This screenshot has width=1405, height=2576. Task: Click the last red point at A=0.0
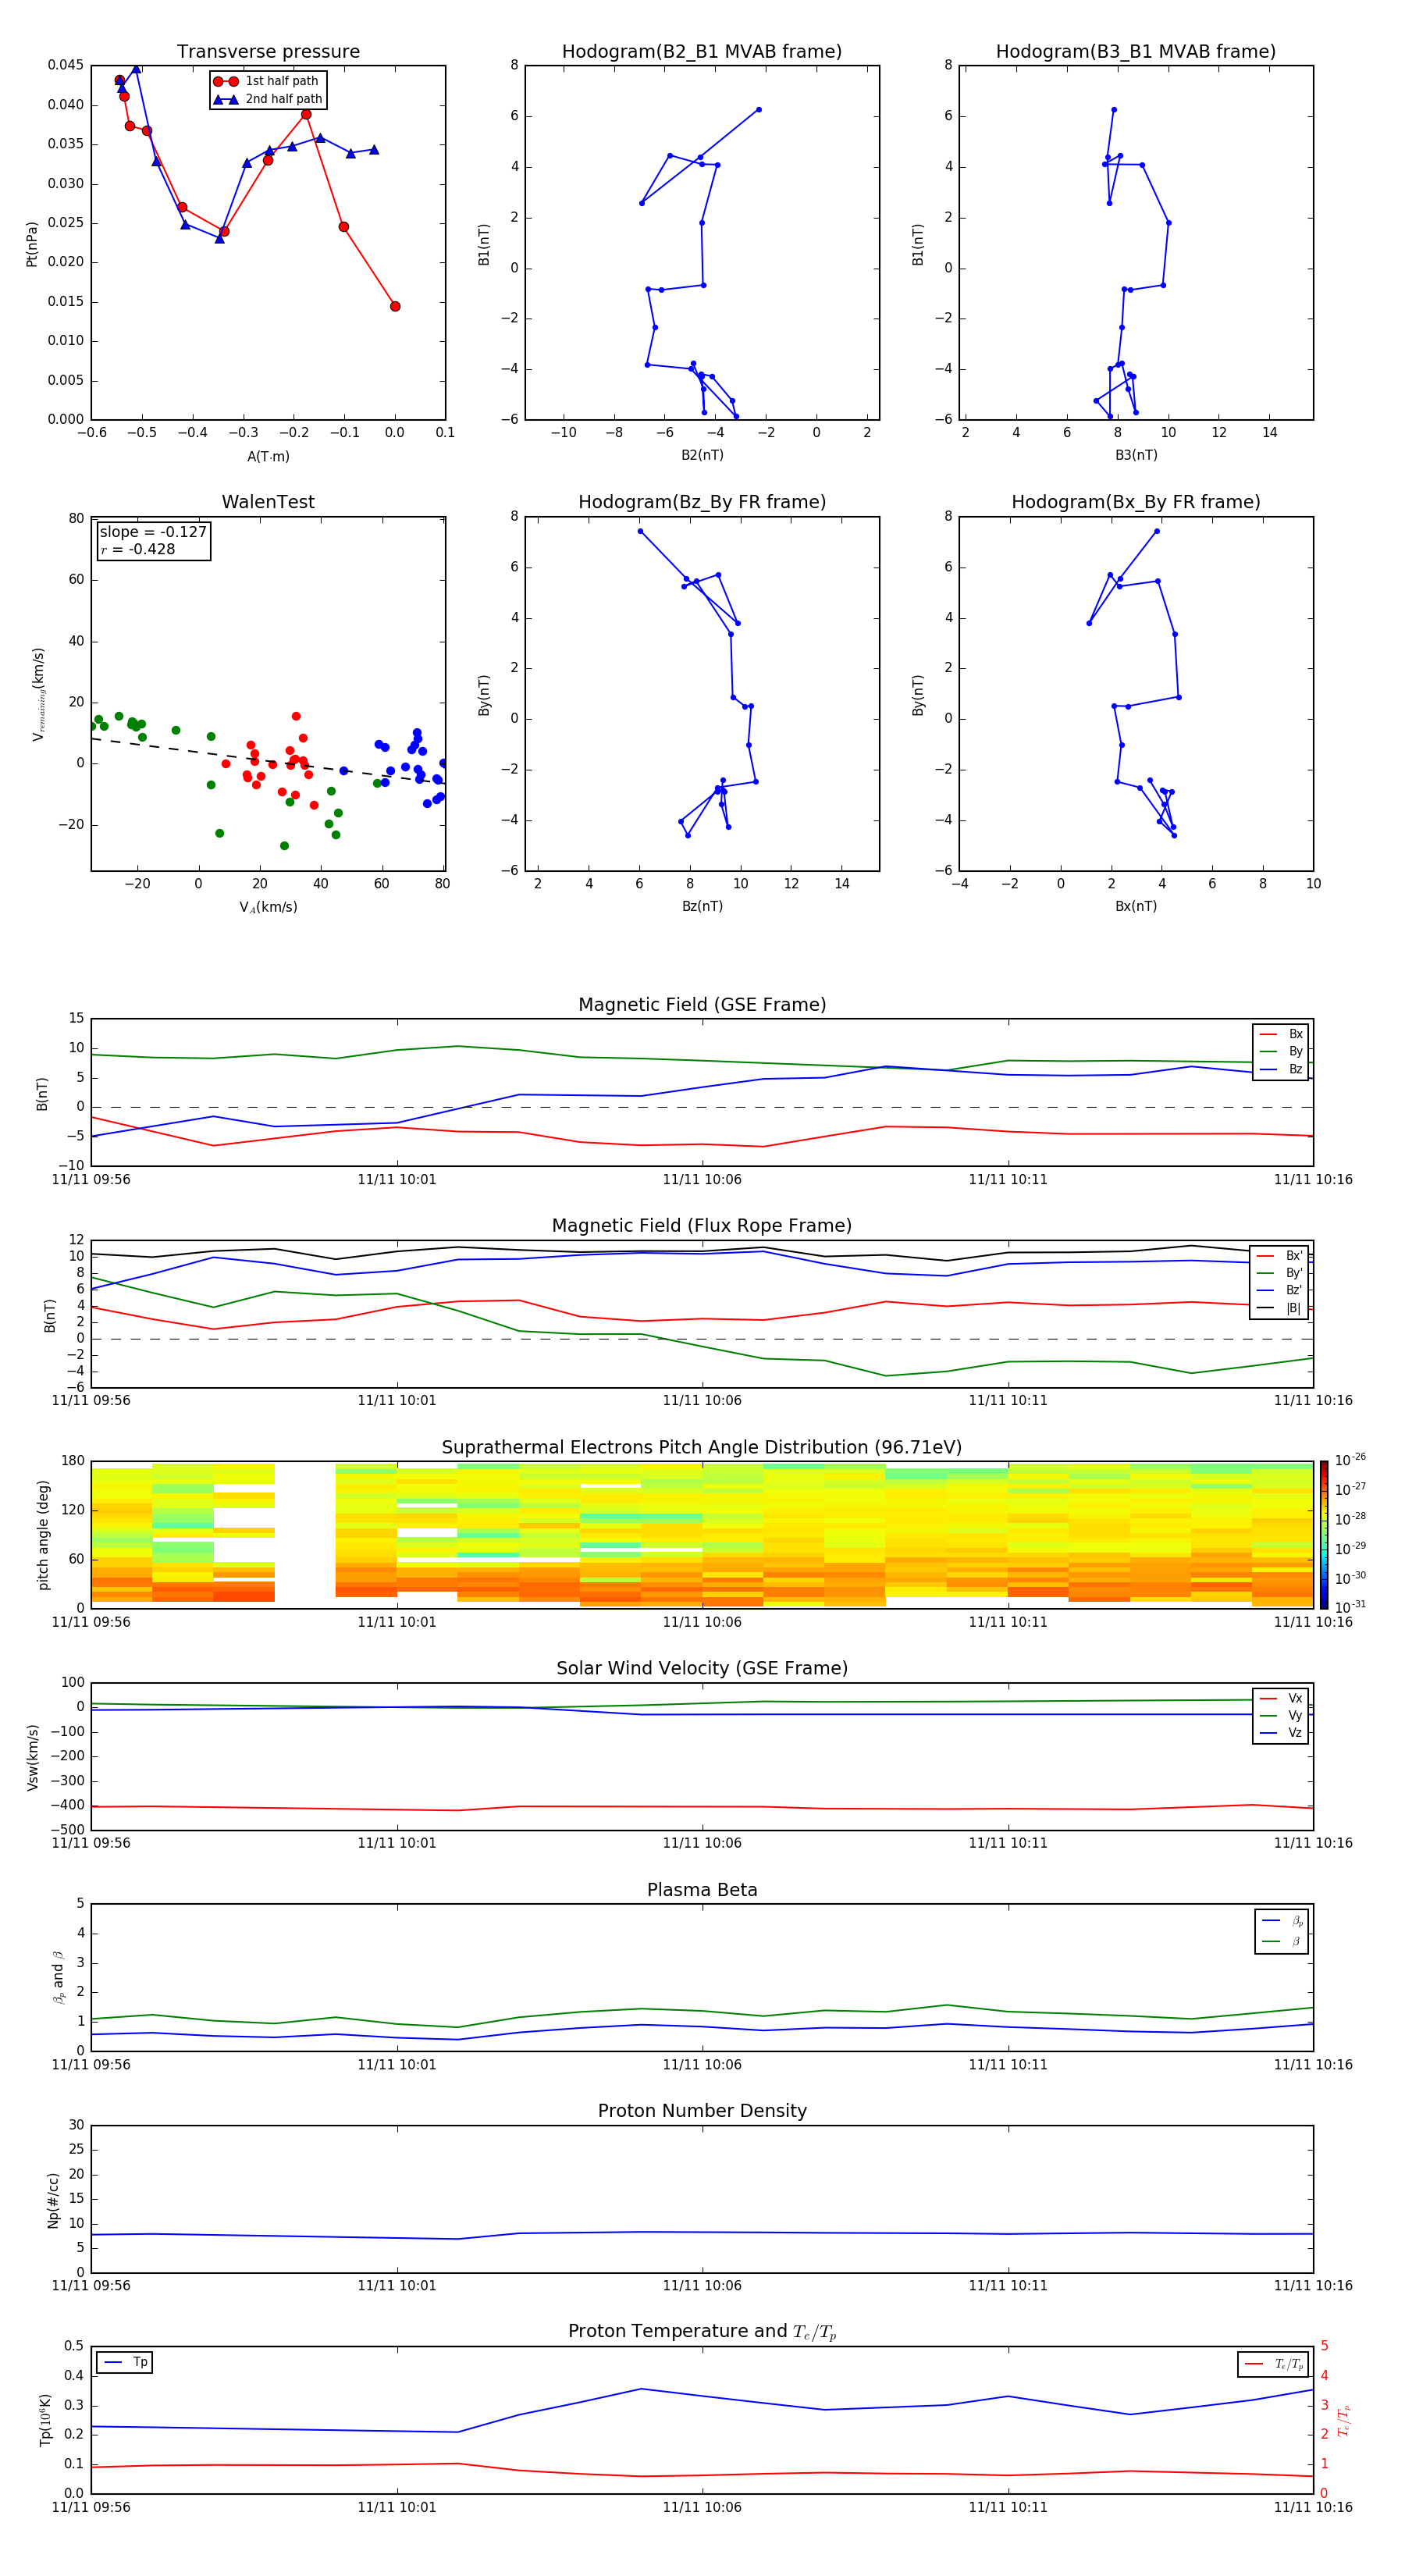coord(395,306)
